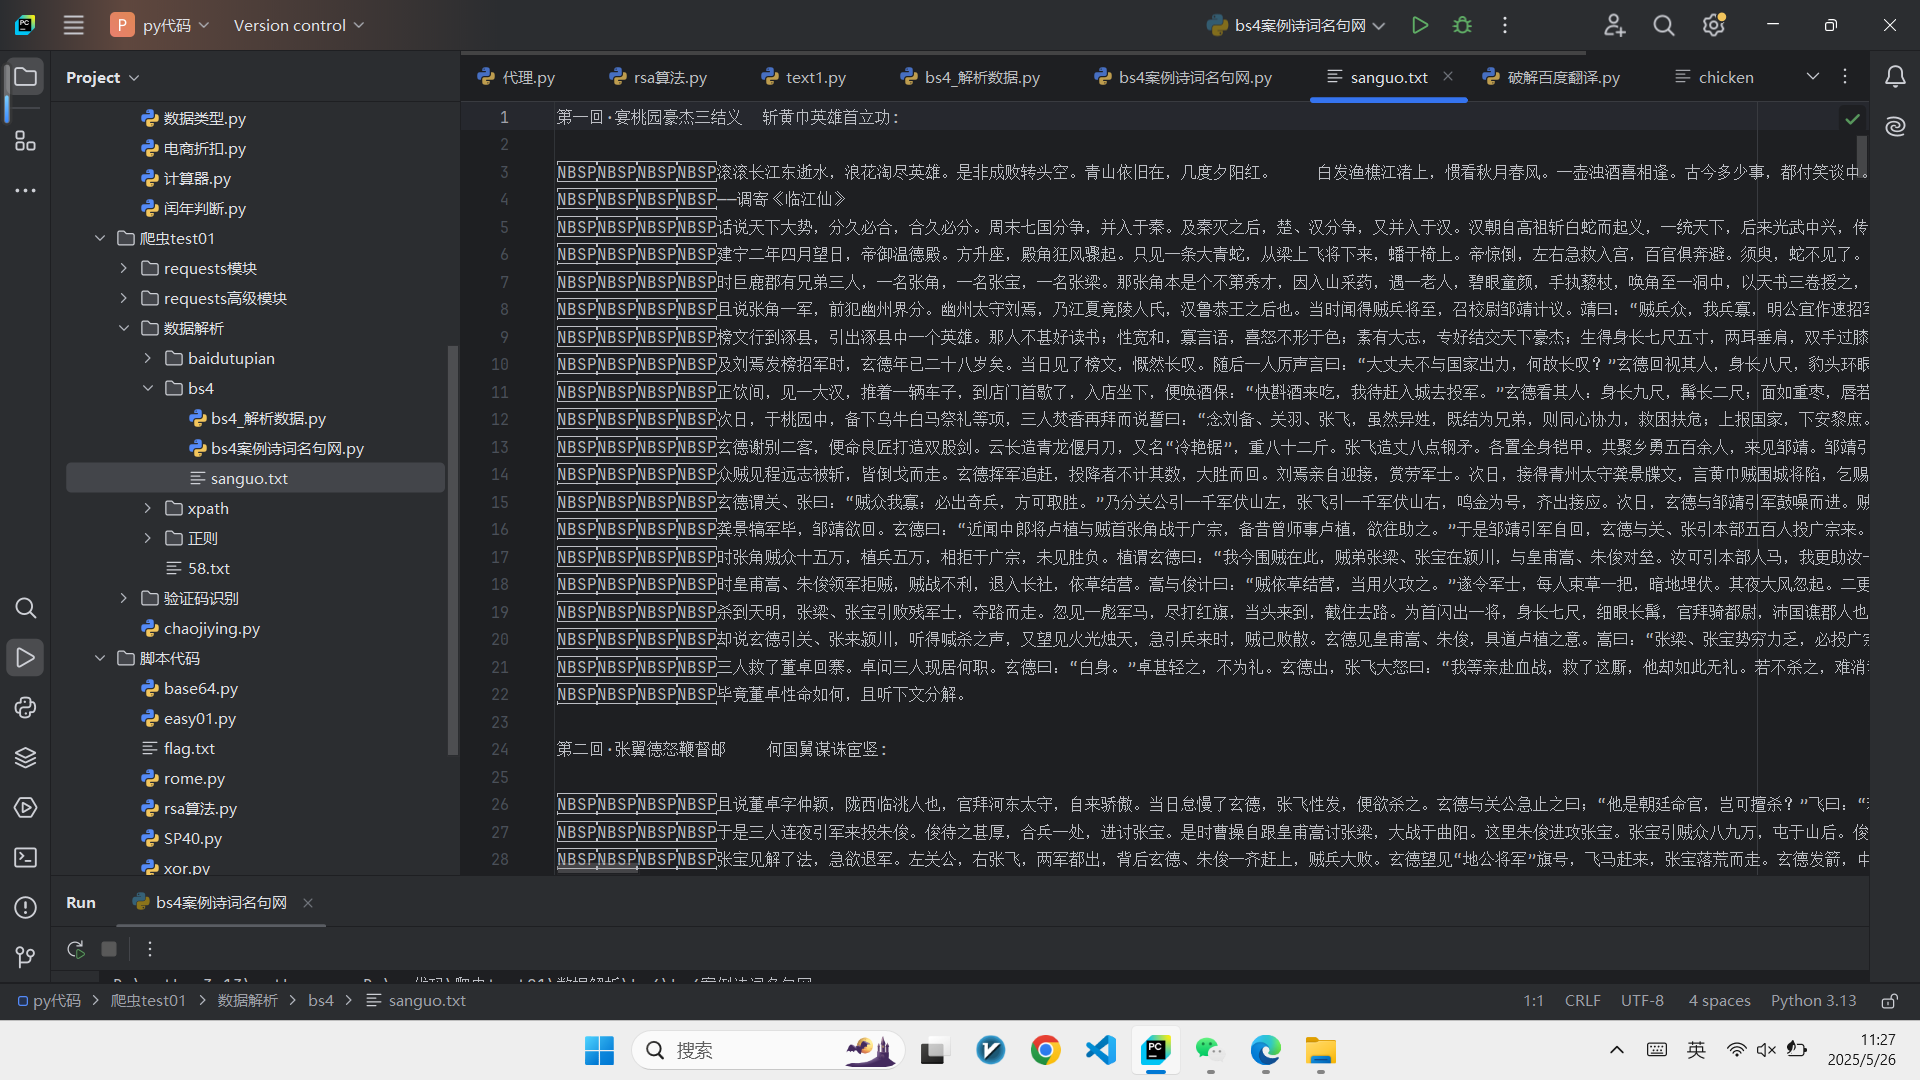Run the current configuration

(x=1419, y=24)
